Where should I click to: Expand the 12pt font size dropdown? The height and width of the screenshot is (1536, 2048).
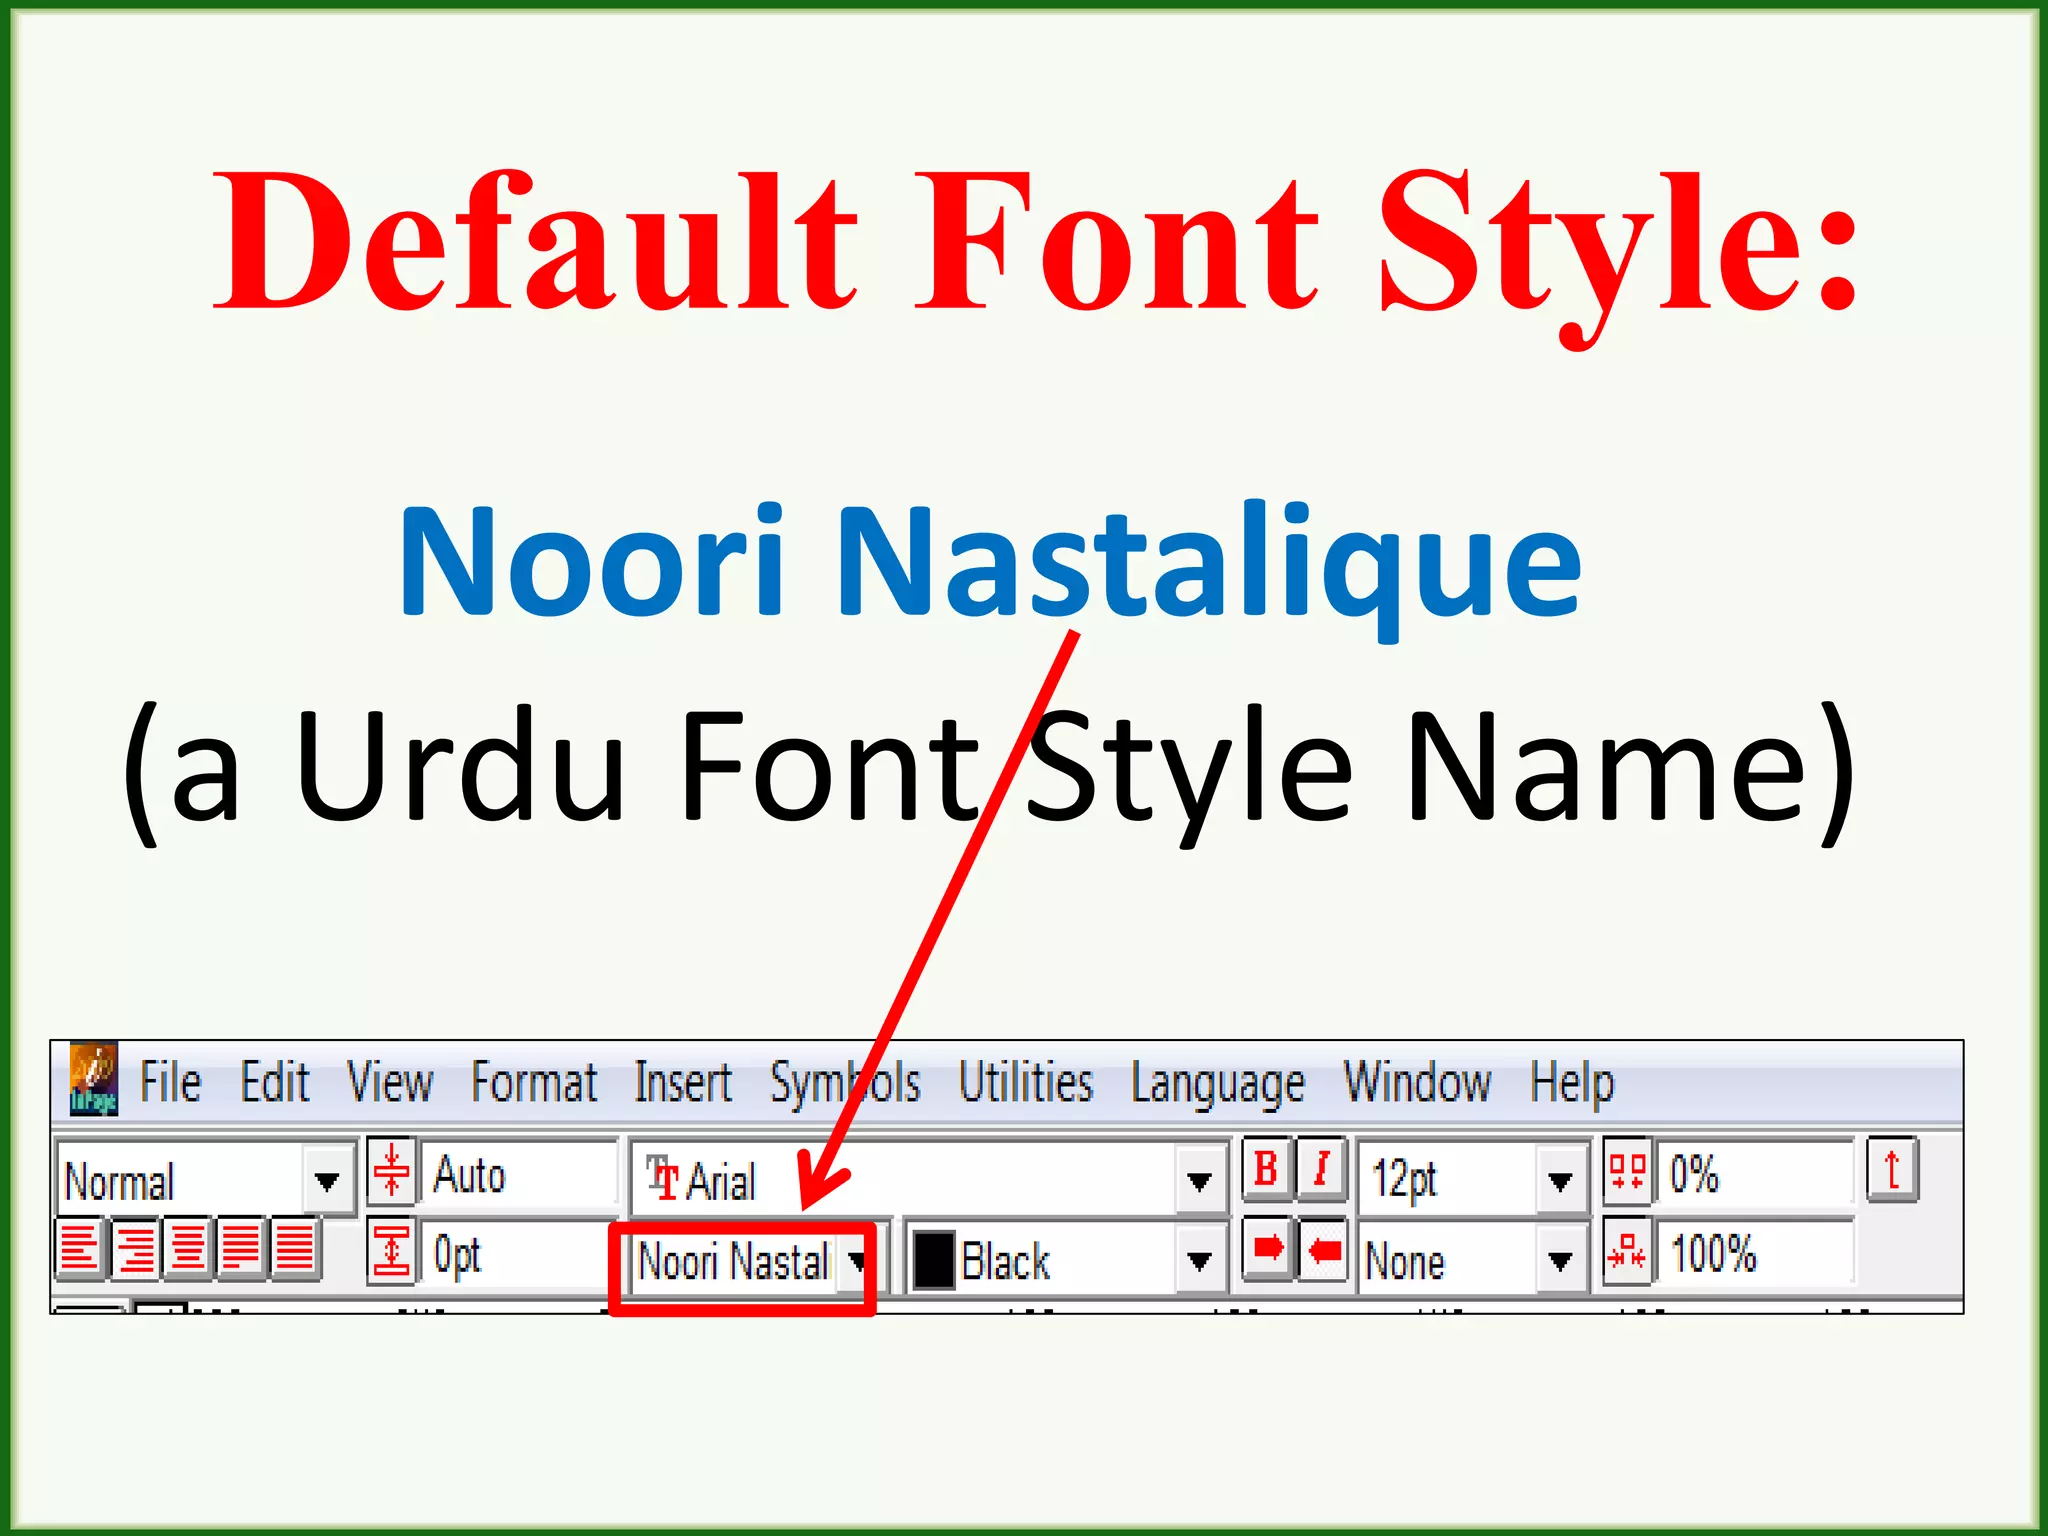pos(1560,1181)
